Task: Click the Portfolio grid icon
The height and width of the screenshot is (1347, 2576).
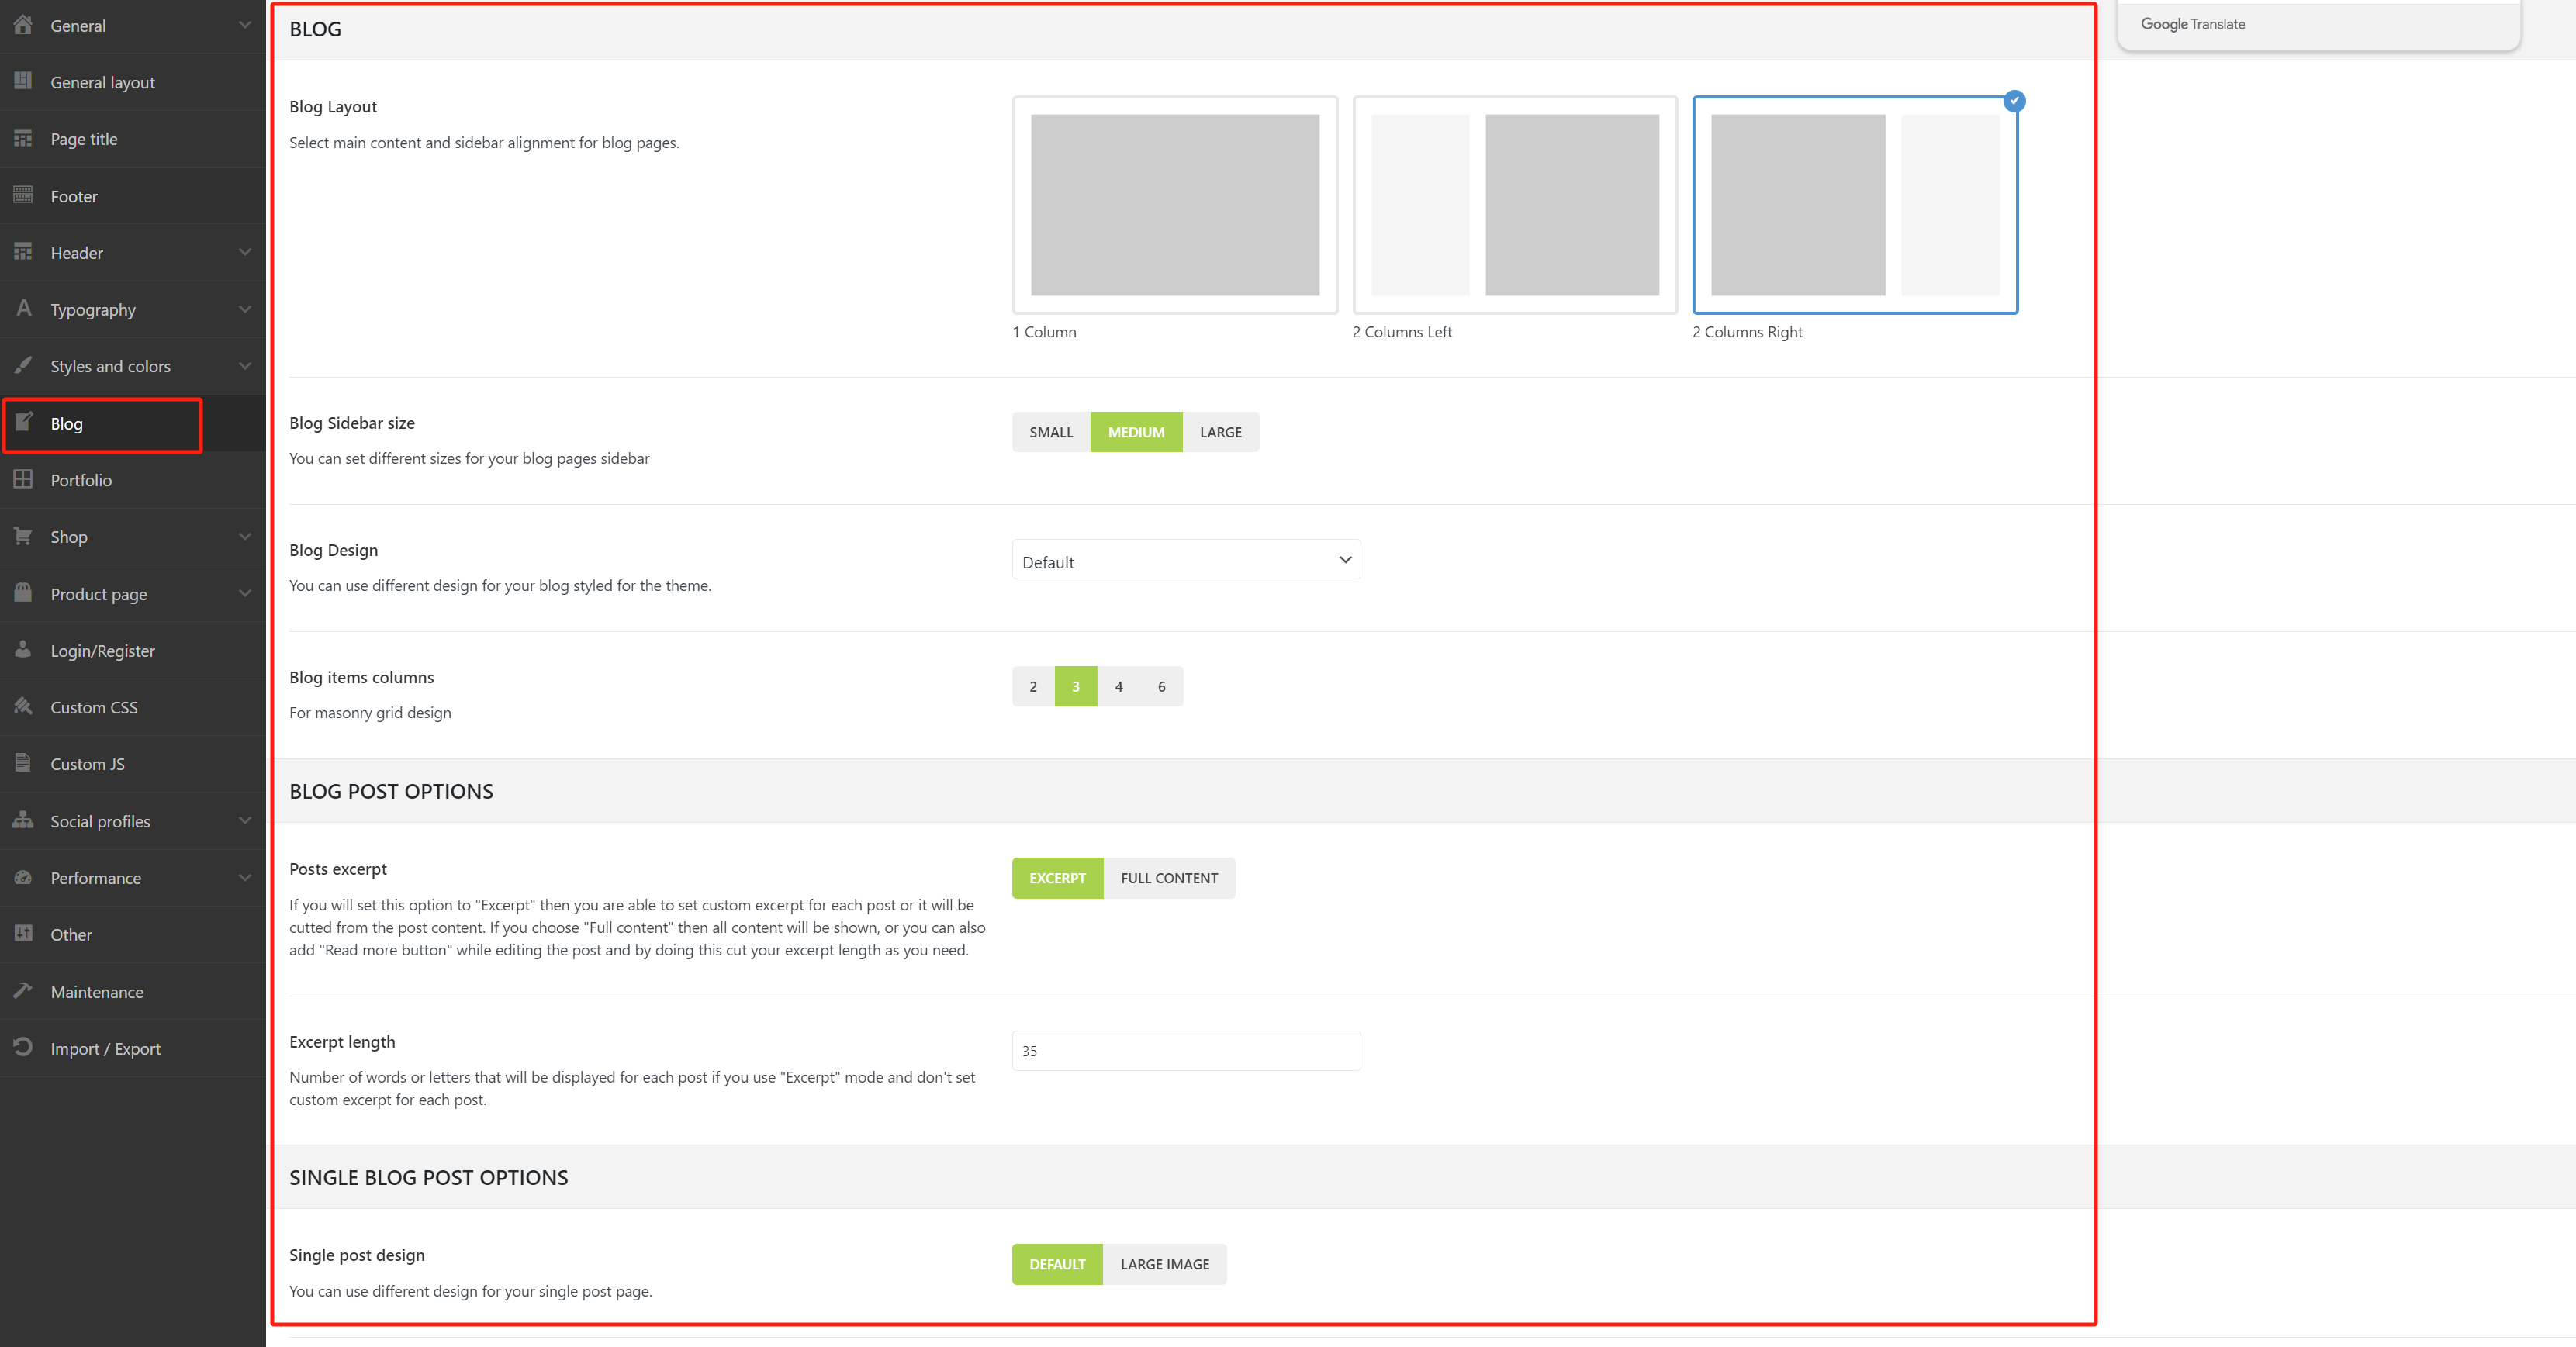Action: pyautogui.click(x=24, y=480)
